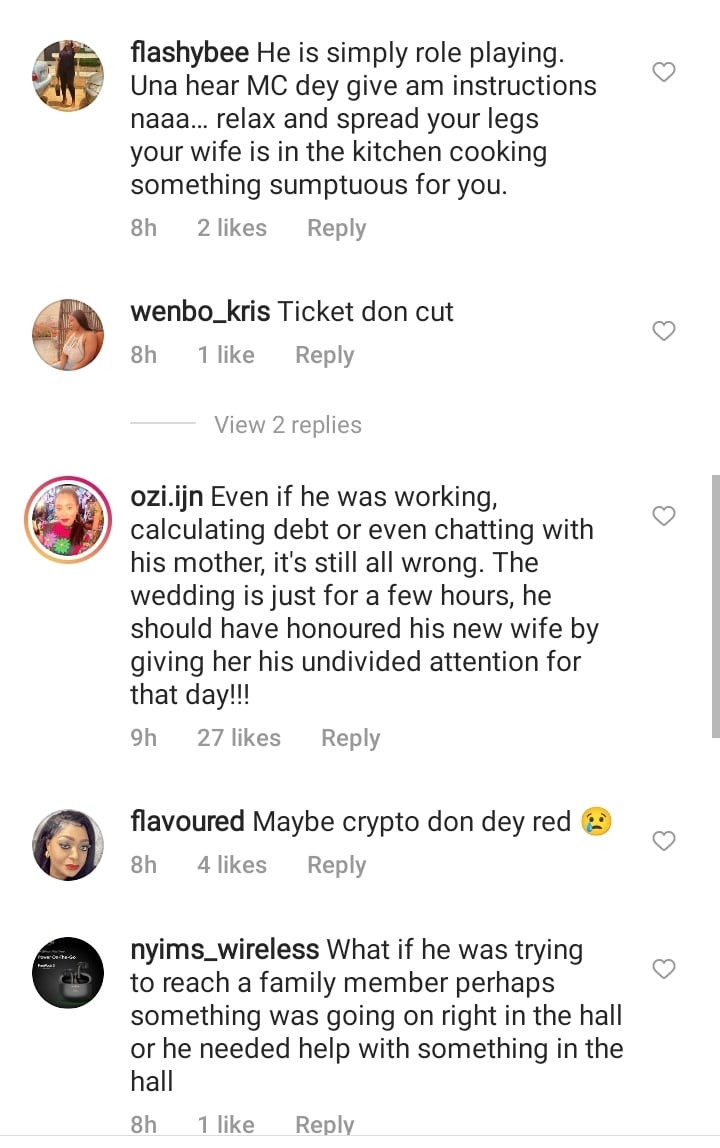Open nyims_wireless's profile avatar
Image resolution: width=720 pixels, height=1148 pixels.
pyautogui.click(x=69, y=972)
